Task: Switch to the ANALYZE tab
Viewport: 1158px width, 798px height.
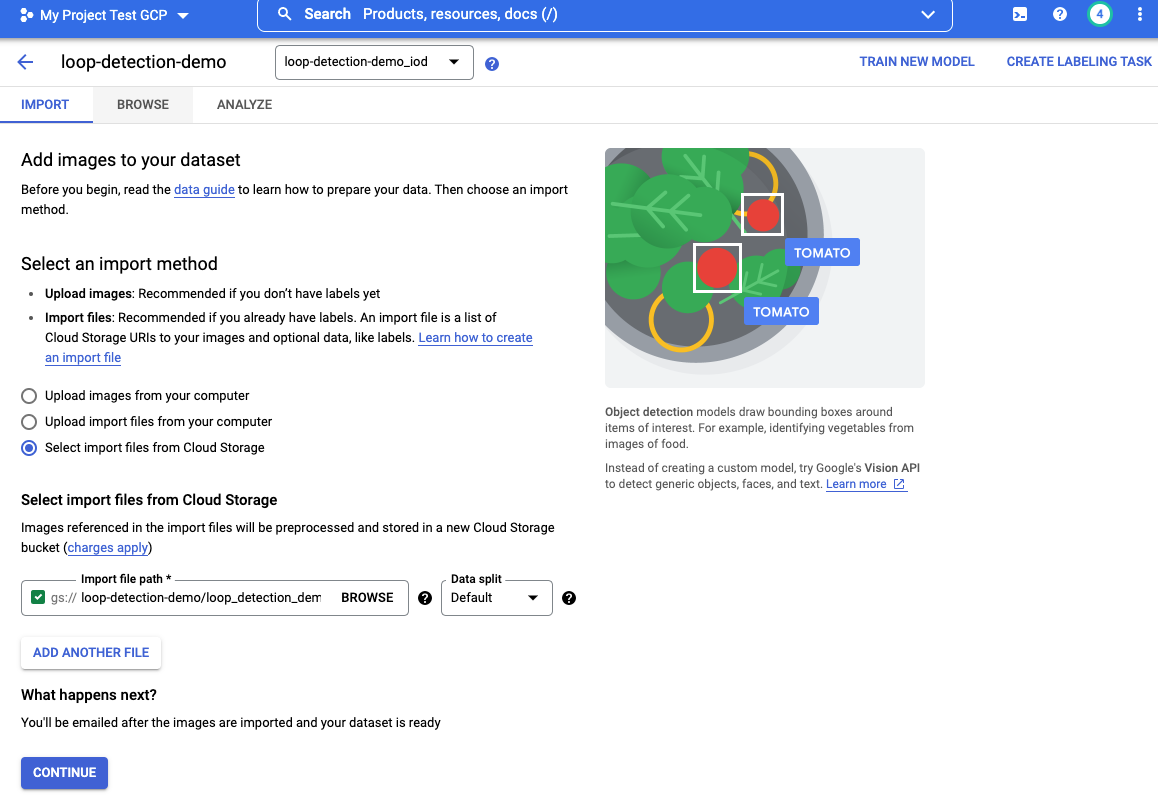Action: click(x=244, y=105)
